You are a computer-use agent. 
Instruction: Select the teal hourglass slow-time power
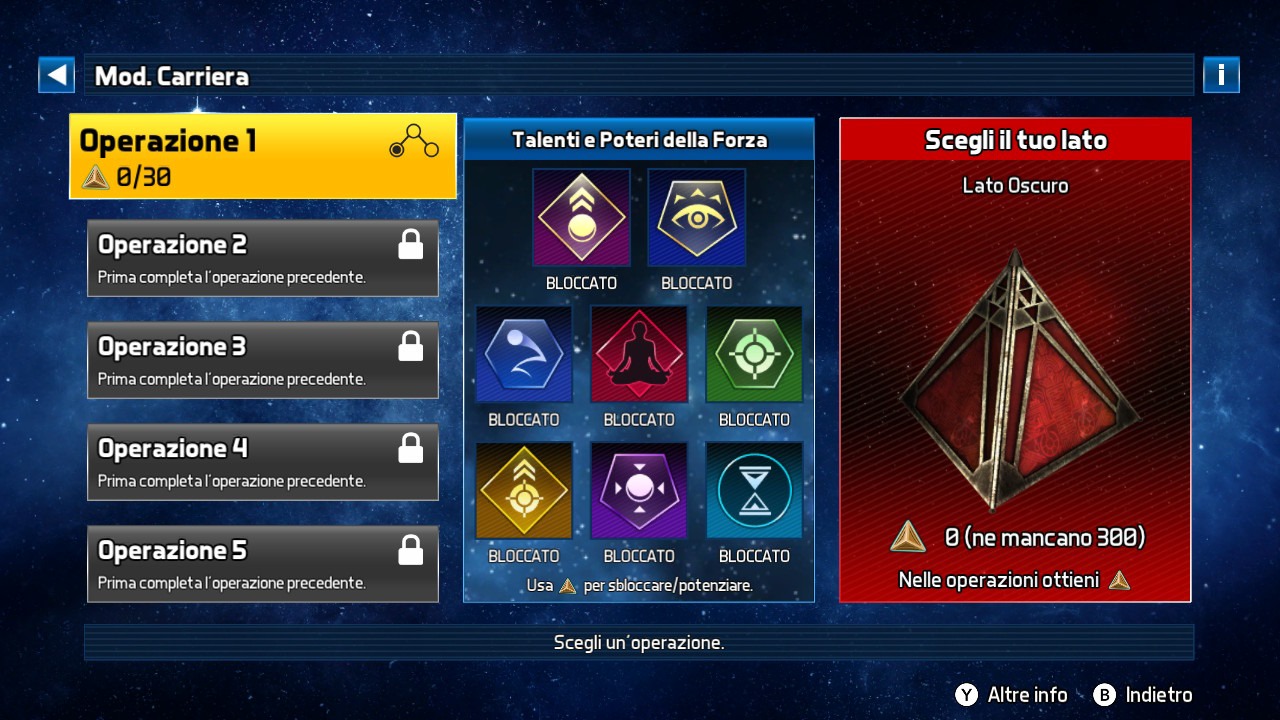click(754, 491)
